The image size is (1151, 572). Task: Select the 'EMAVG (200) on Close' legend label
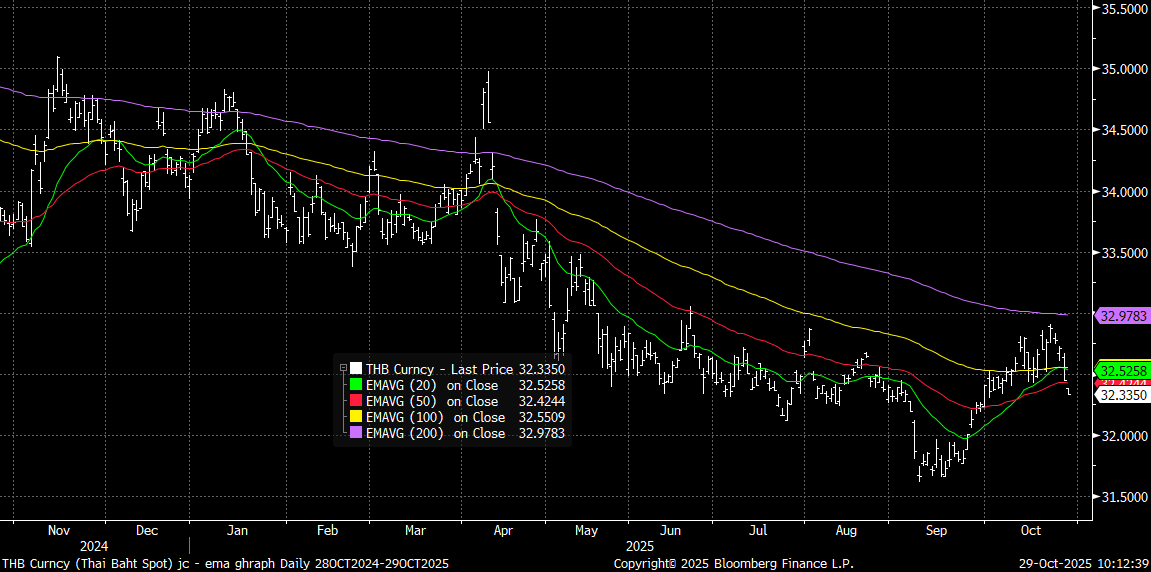435,433
